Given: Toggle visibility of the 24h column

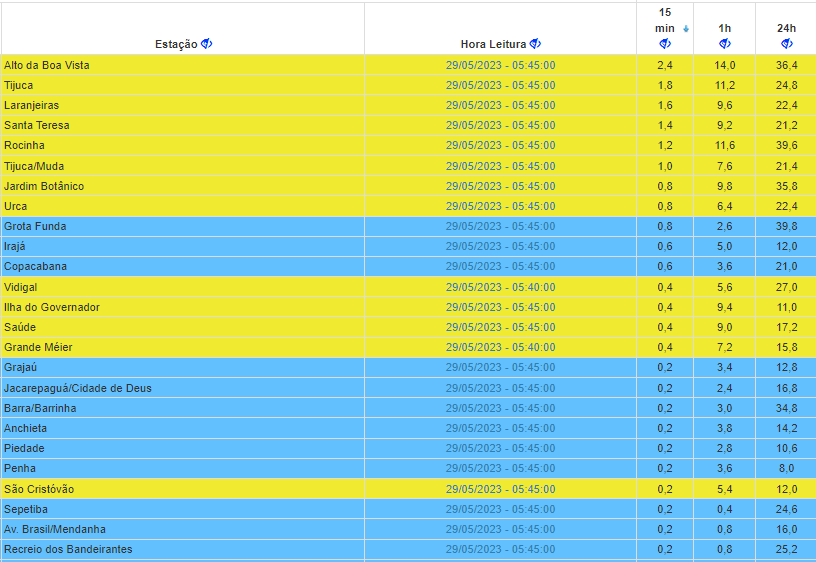Looking at the screenshot, I should 787,44.
